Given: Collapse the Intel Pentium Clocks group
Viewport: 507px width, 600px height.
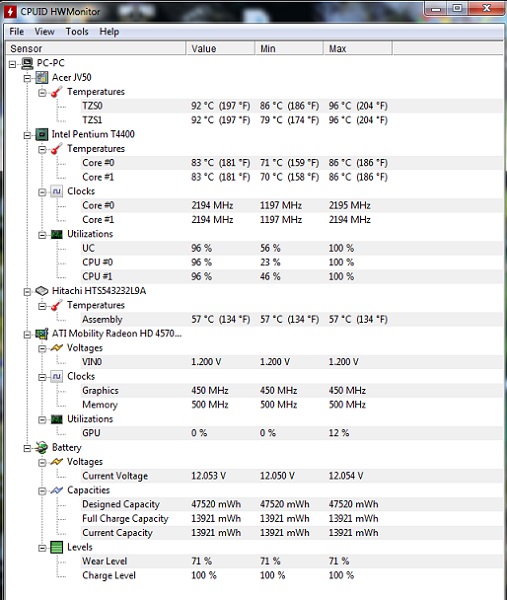Looking at the screenshot, I should click(42, 192).
